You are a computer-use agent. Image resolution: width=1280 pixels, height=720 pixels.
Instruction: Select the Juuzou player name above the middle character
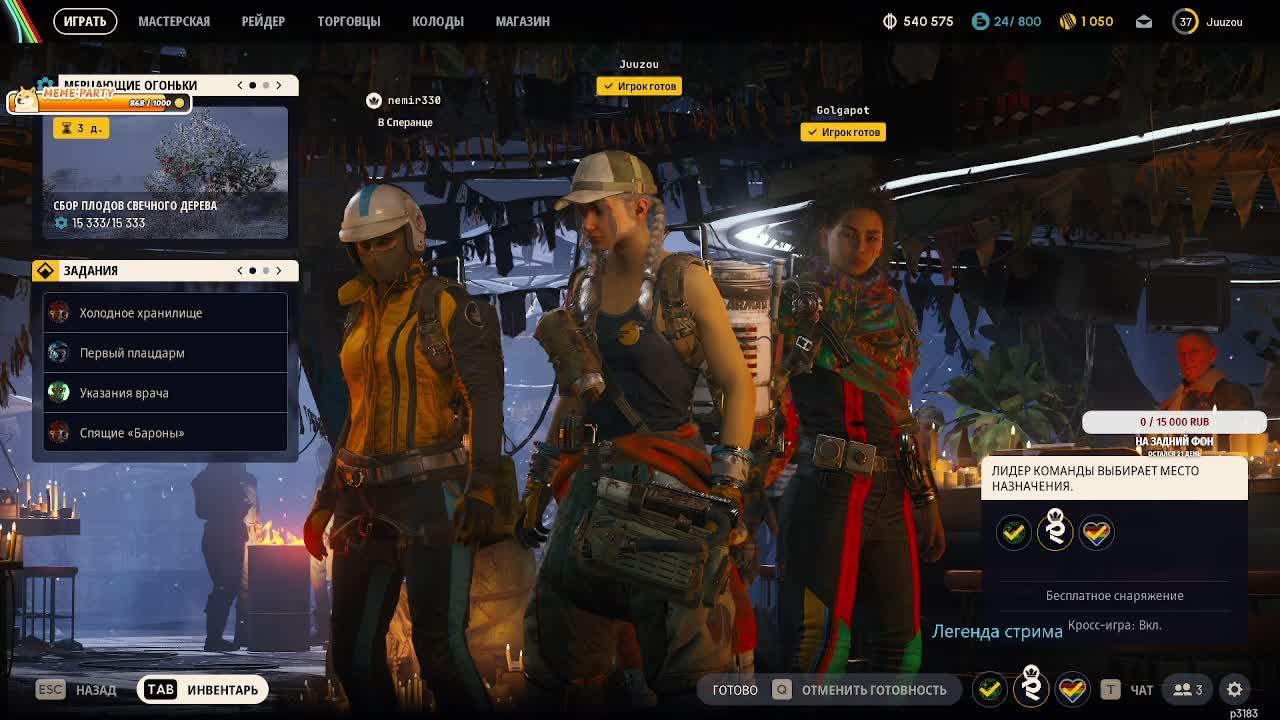[639, 64]
